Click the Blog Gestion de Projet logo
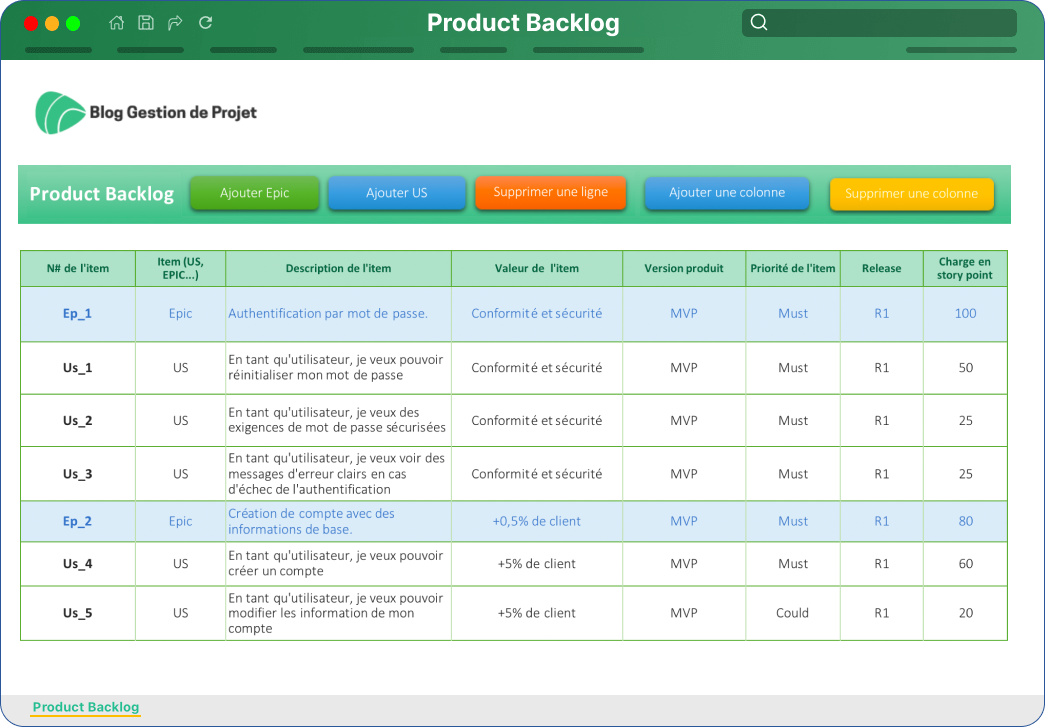 [146, 113]
